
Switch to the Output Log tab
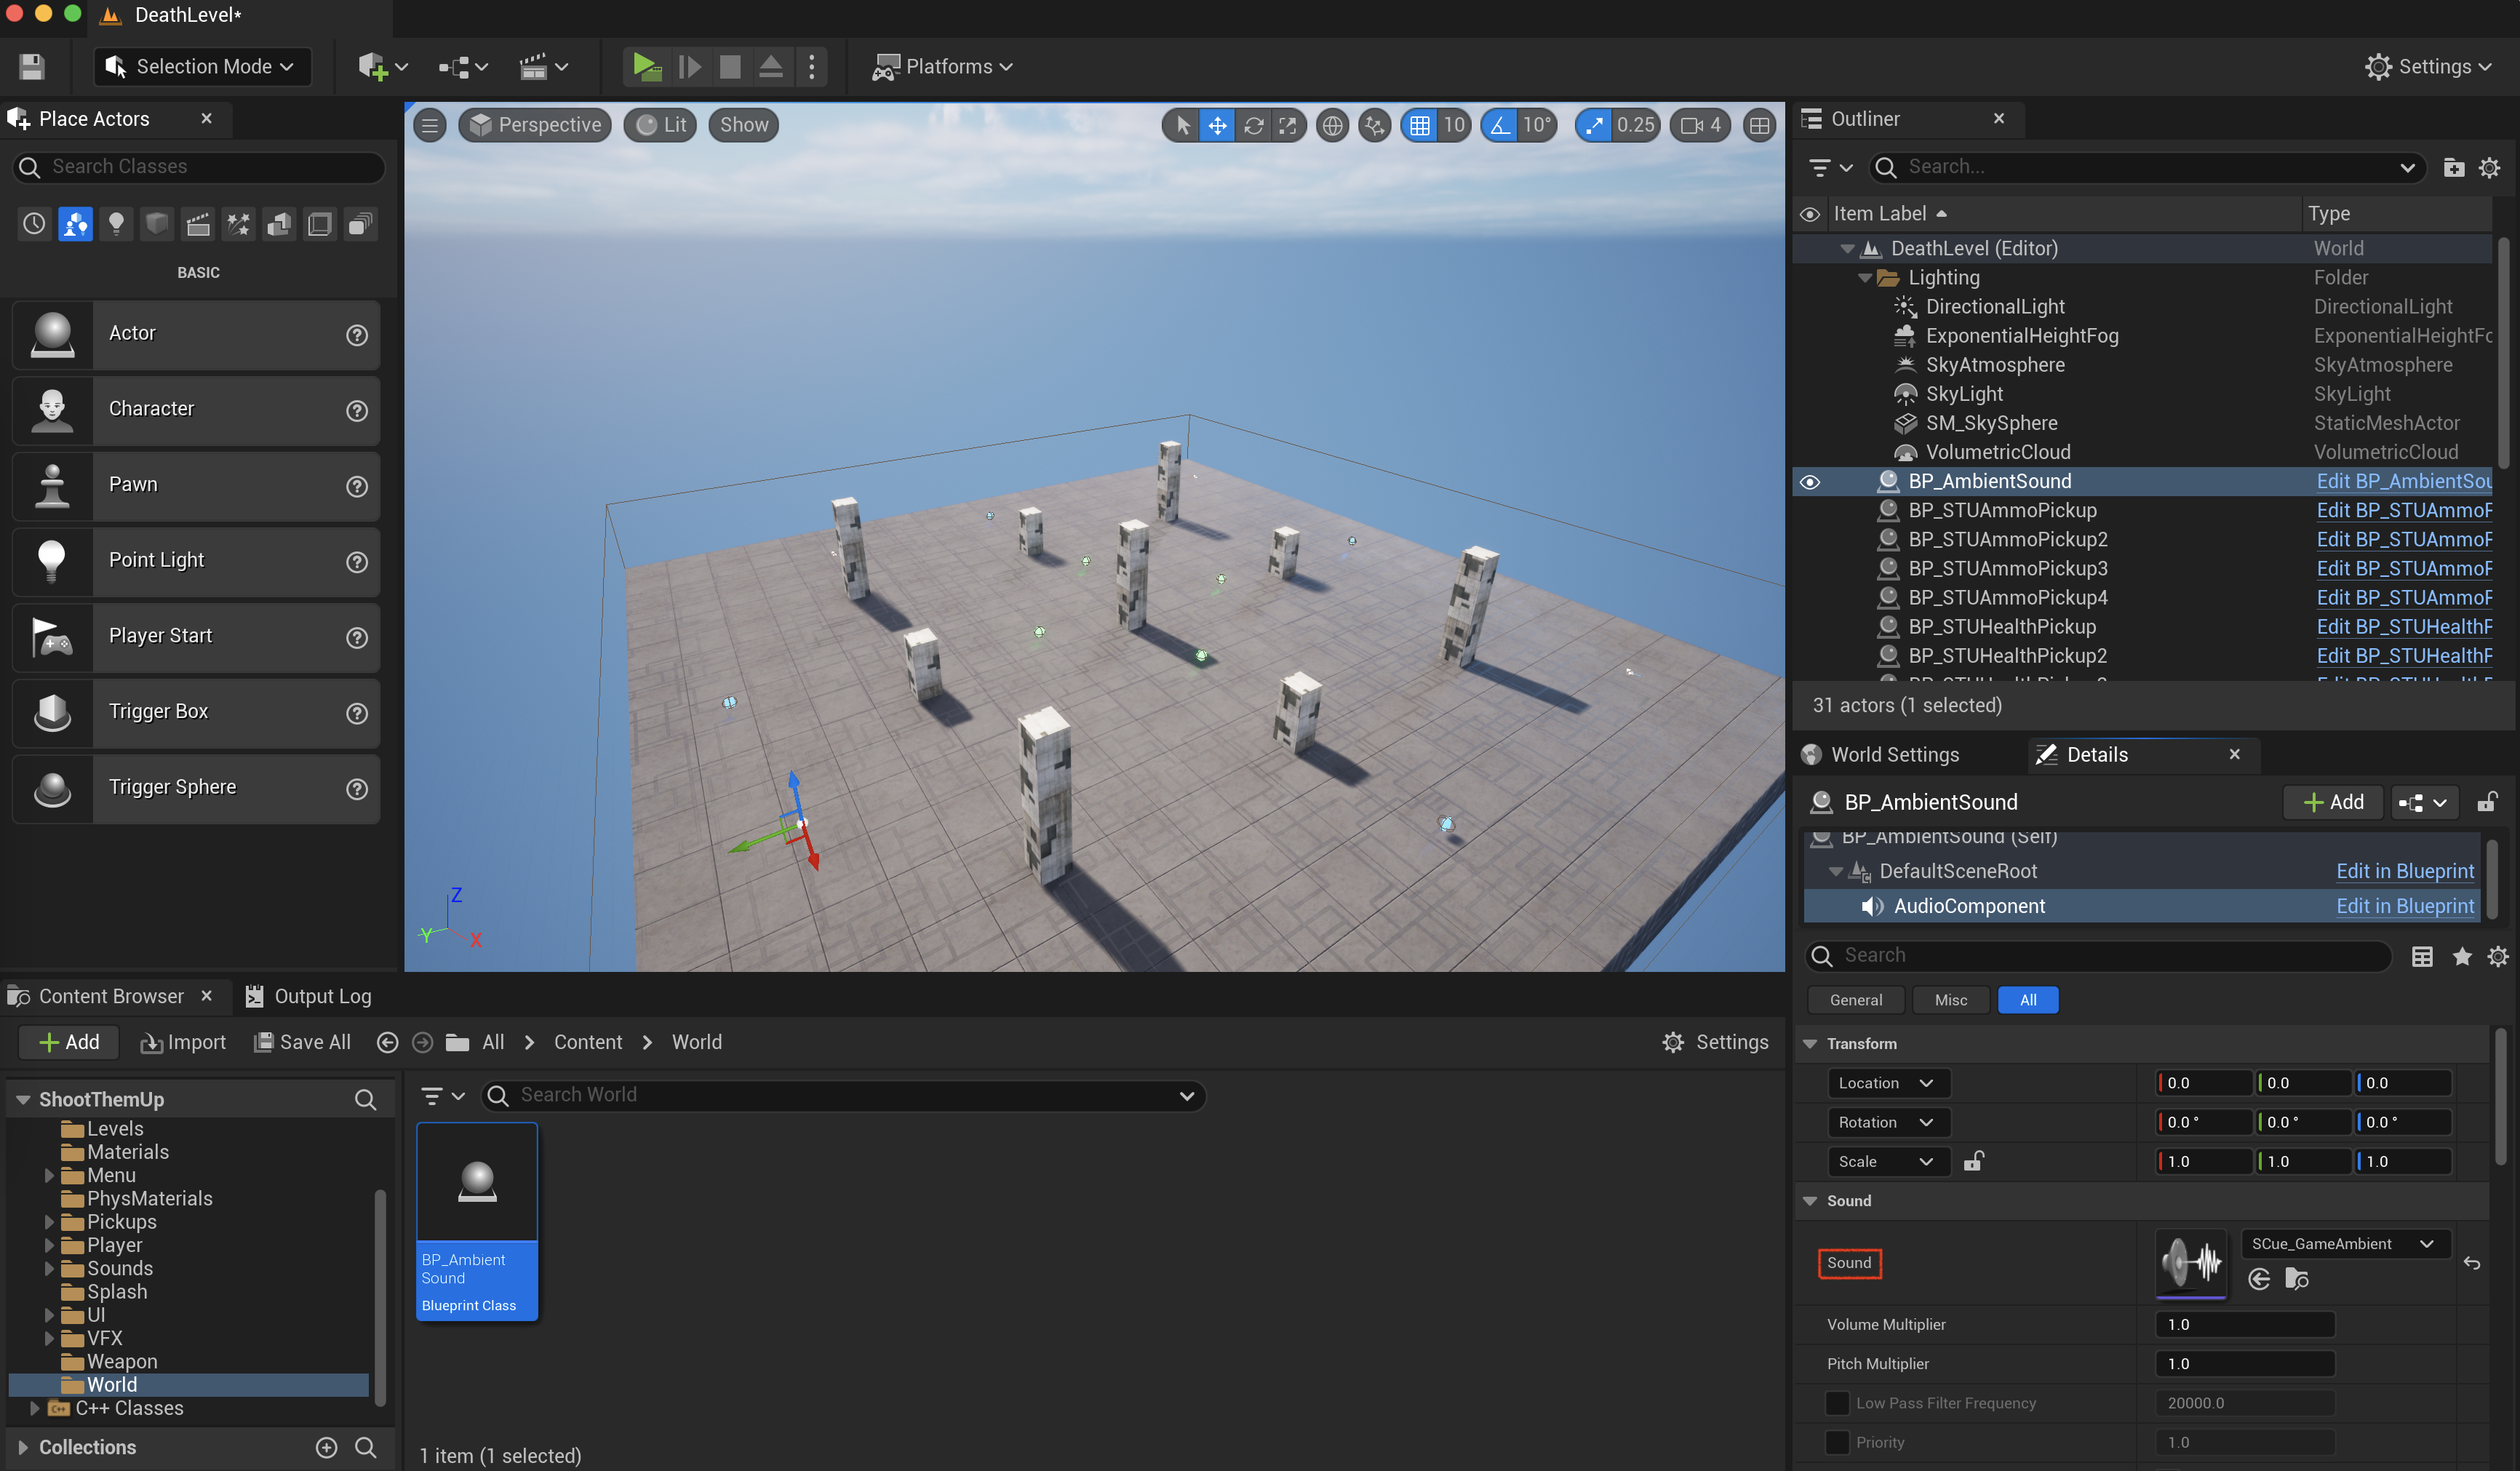(x=309, y=996)
